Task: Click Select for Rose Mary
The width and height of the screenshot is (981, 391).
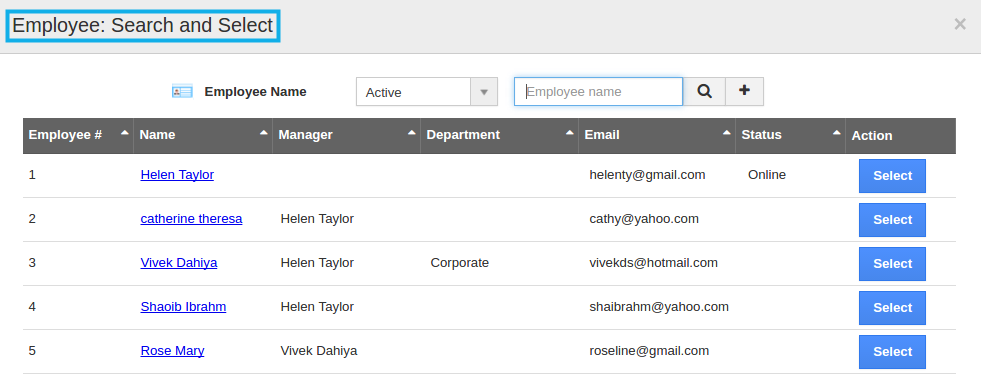Action: click(892, 352)
